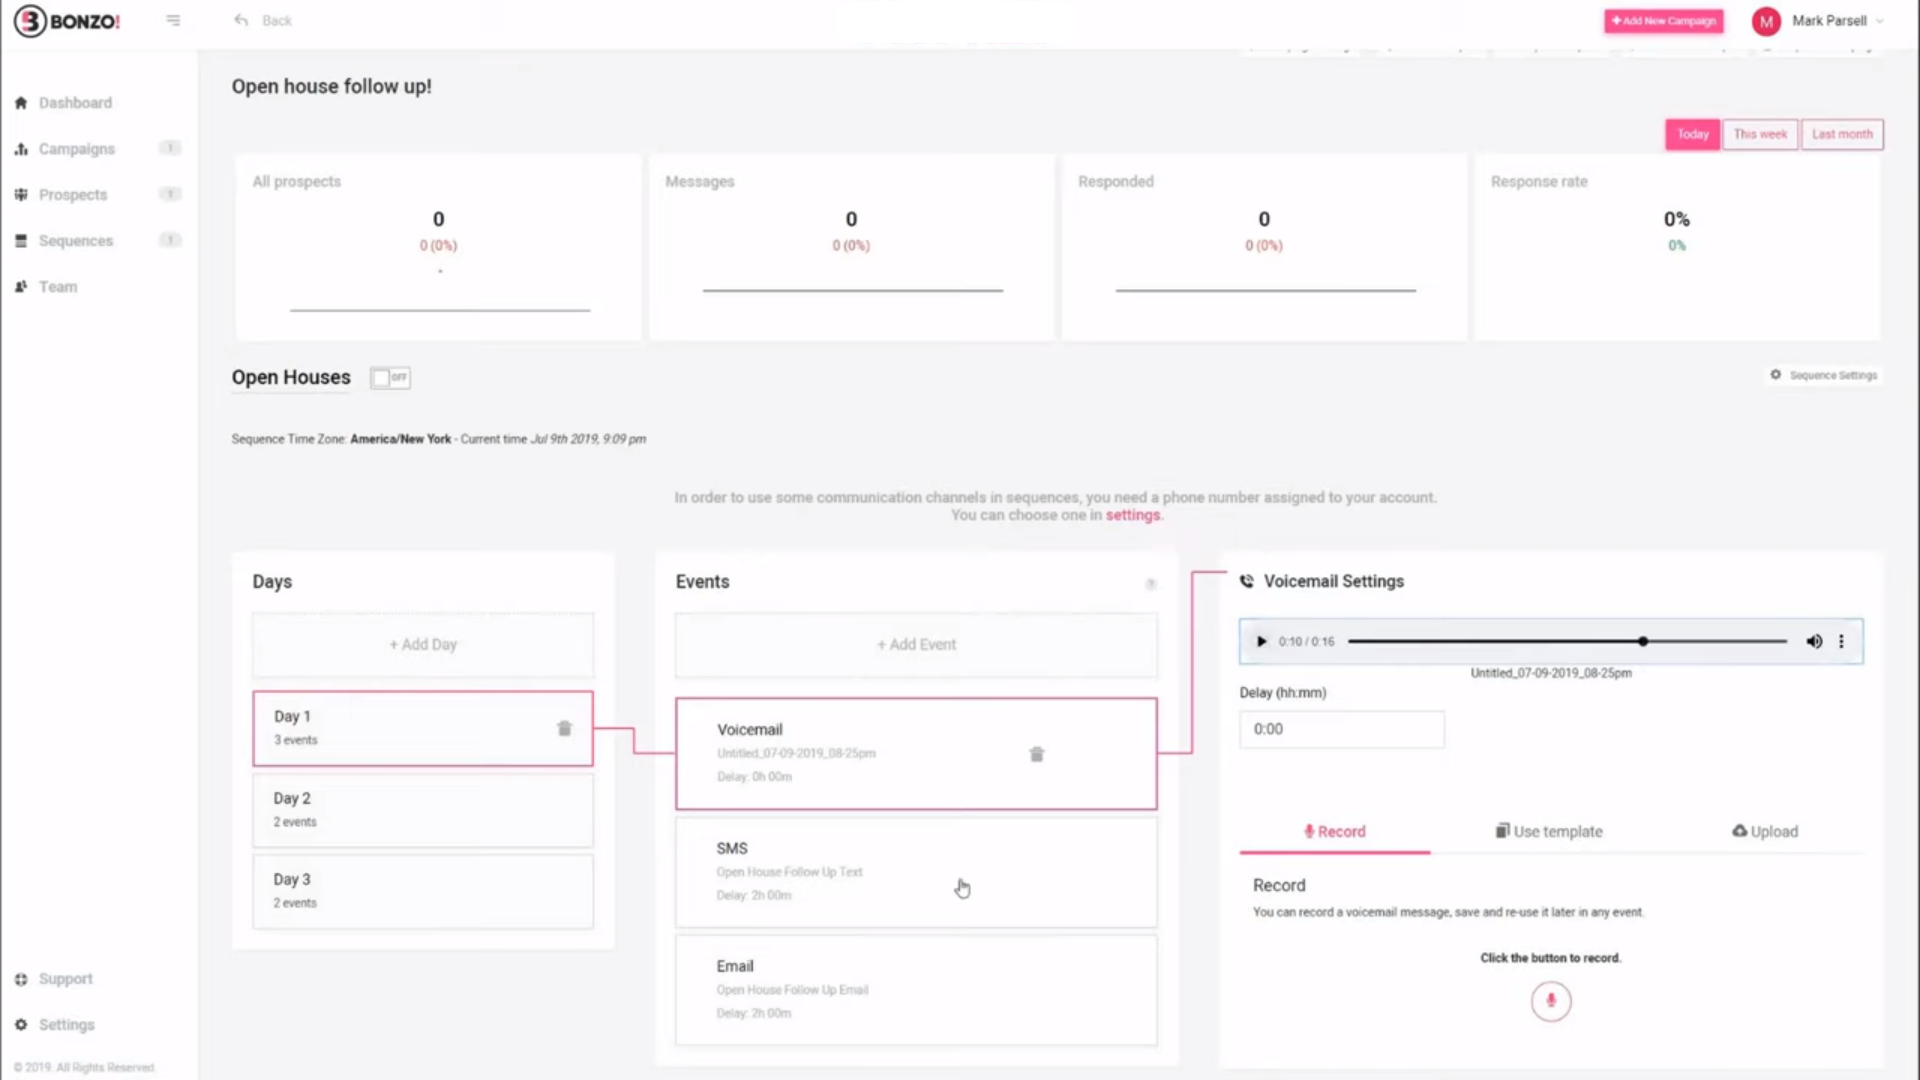Expand the Mark Parsell user dropdown
Screen dimensions: 1920x1080
pos(1880,21)
